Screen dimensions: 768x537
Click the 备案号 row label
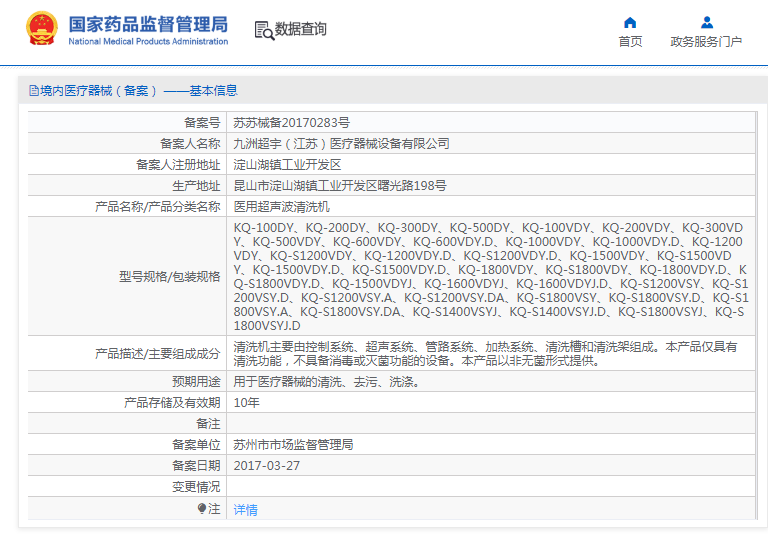pyautogui.click(x=202, y=122)
